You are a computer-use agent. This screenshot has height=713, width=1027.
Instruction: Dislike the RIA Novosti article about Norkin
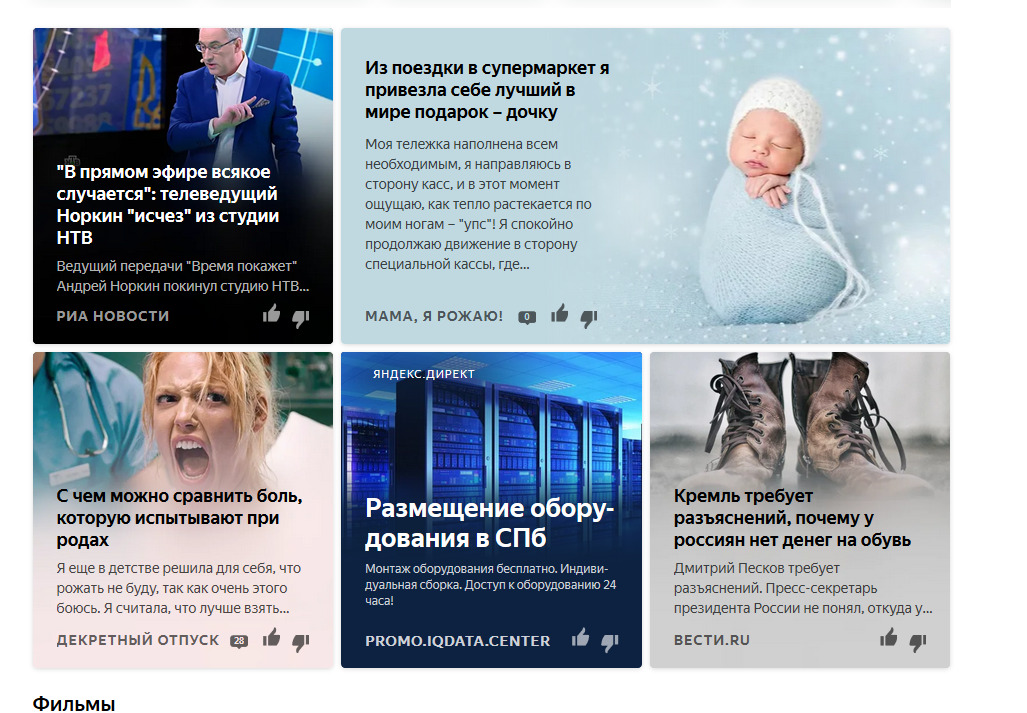(301, 318)
